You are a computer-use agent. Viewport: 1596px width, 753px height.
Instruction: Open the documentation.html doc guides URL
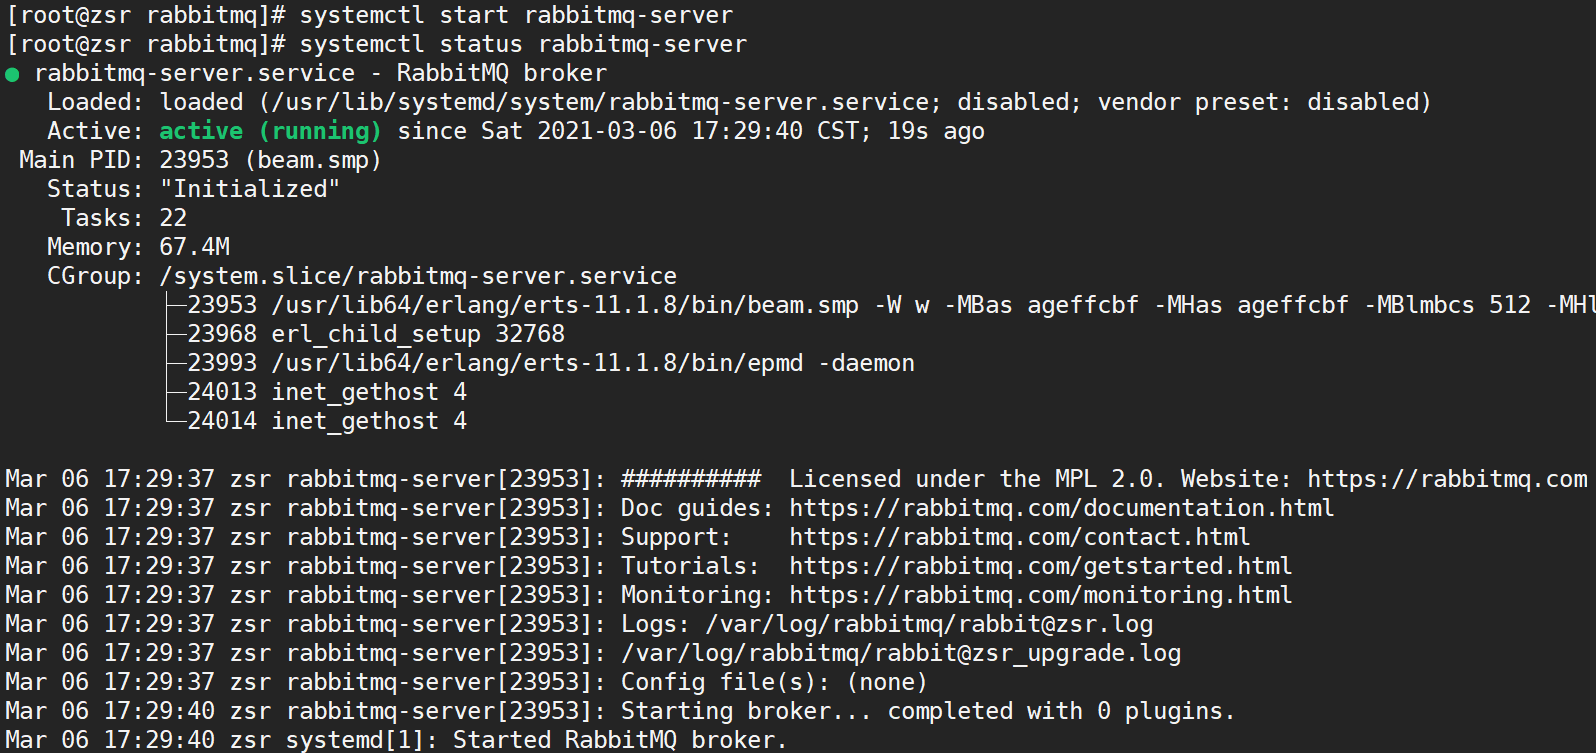click(x=1060, y=508)
